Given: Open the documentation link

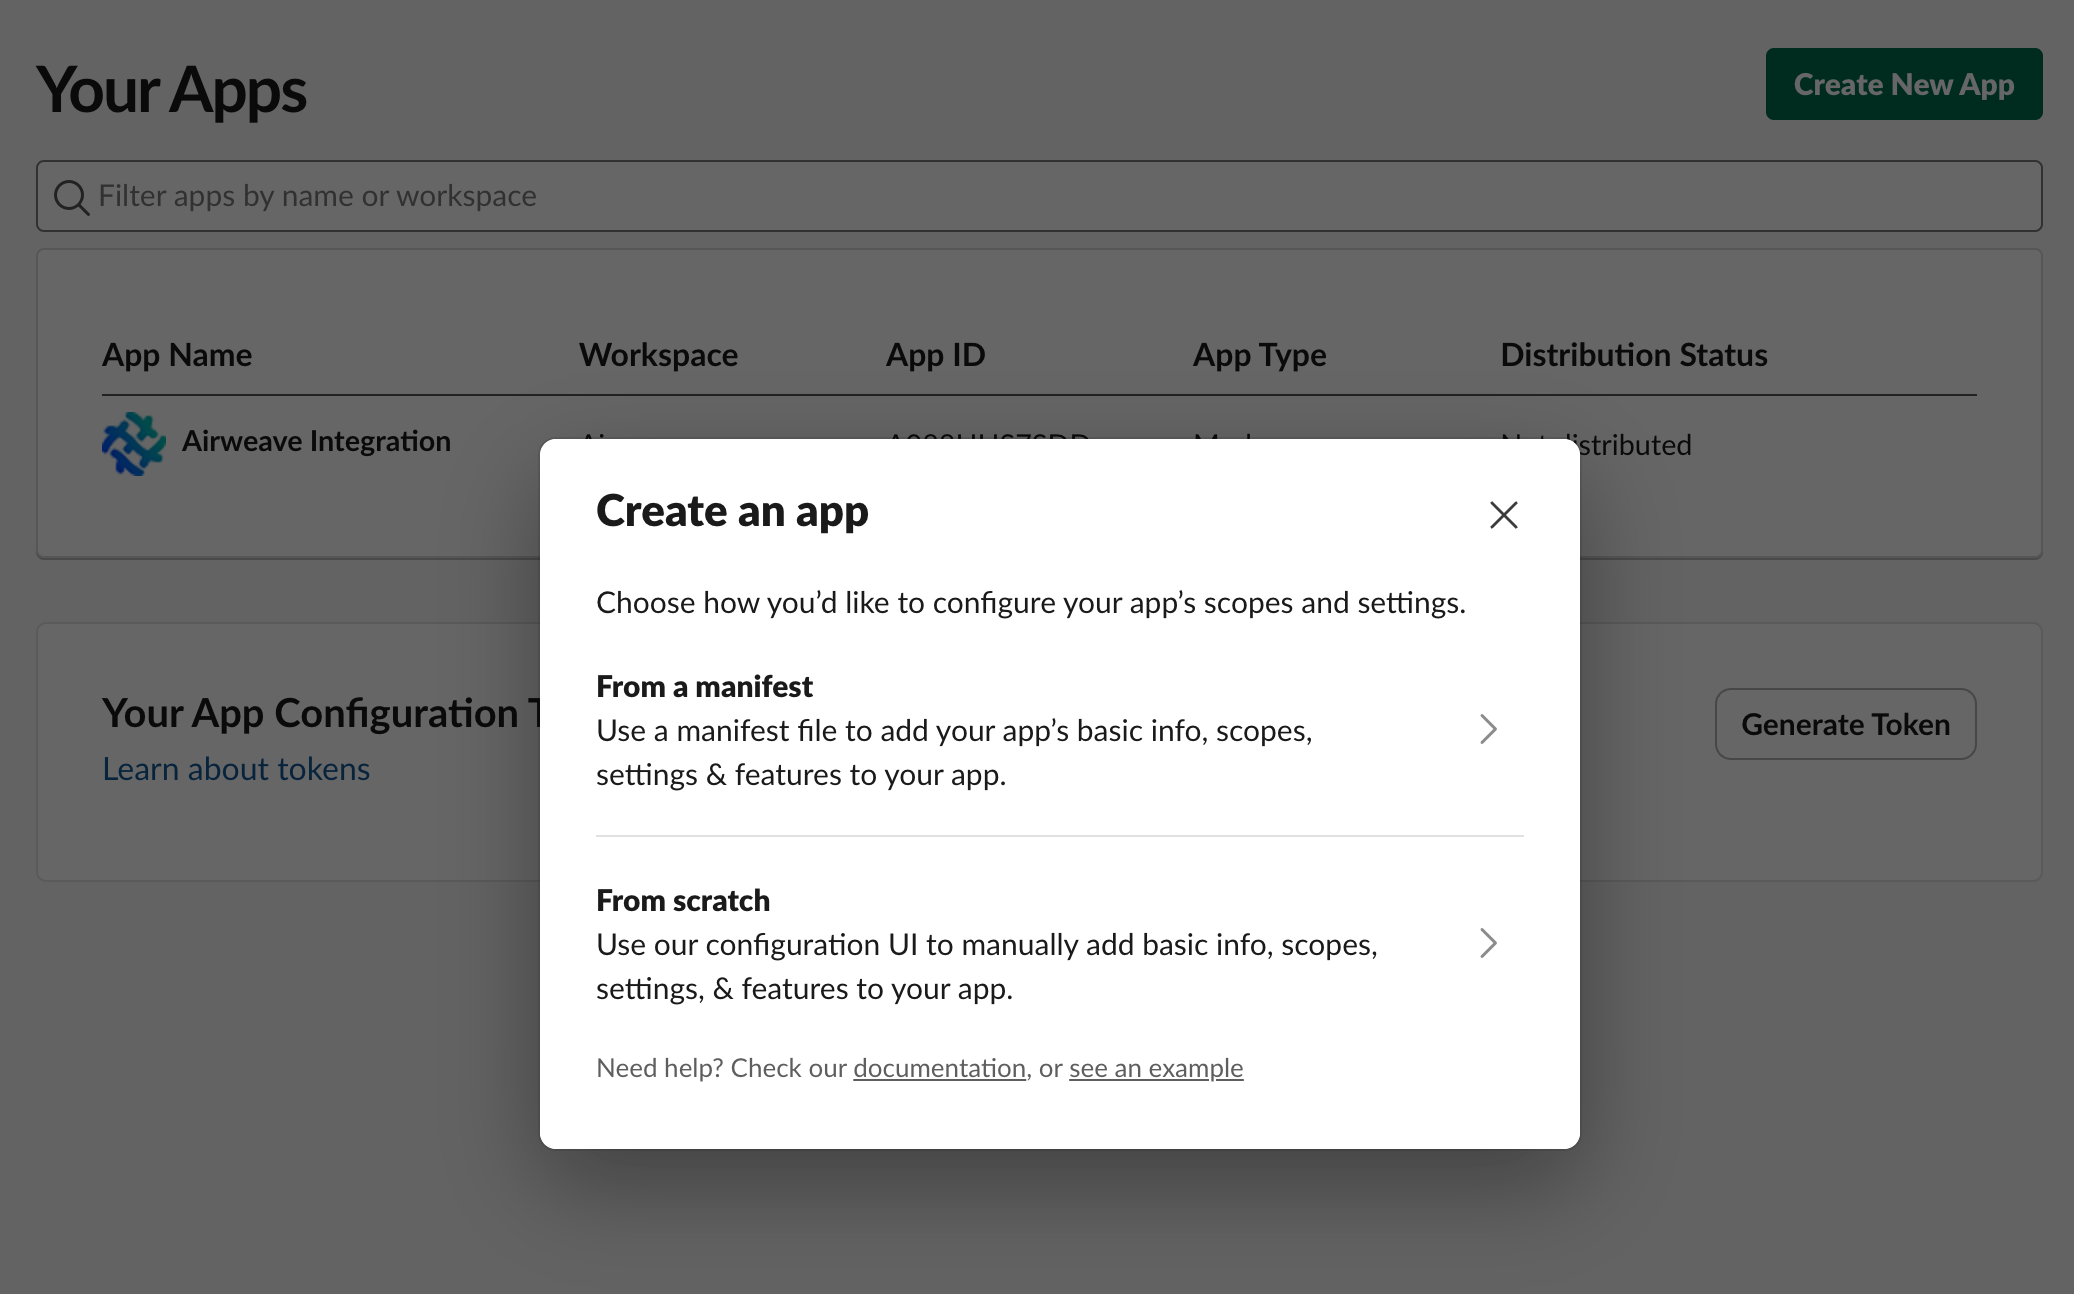Looking at the screenshot, I should pos(938,1067).
